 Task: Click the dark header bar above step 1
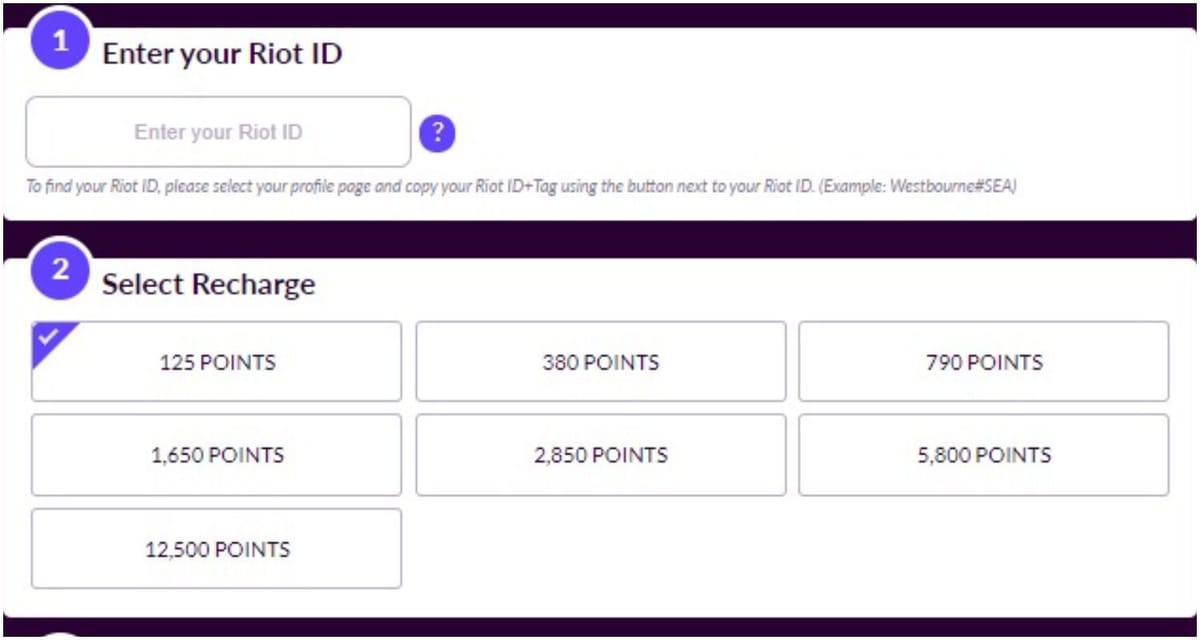pos(600,9)
